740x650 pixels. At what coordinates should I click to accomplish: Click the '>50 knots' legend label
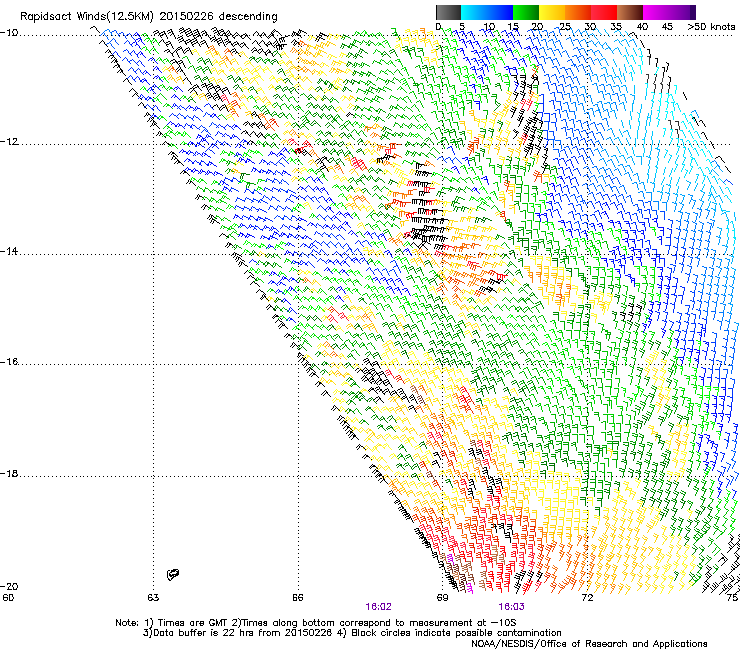pos(711,27)
